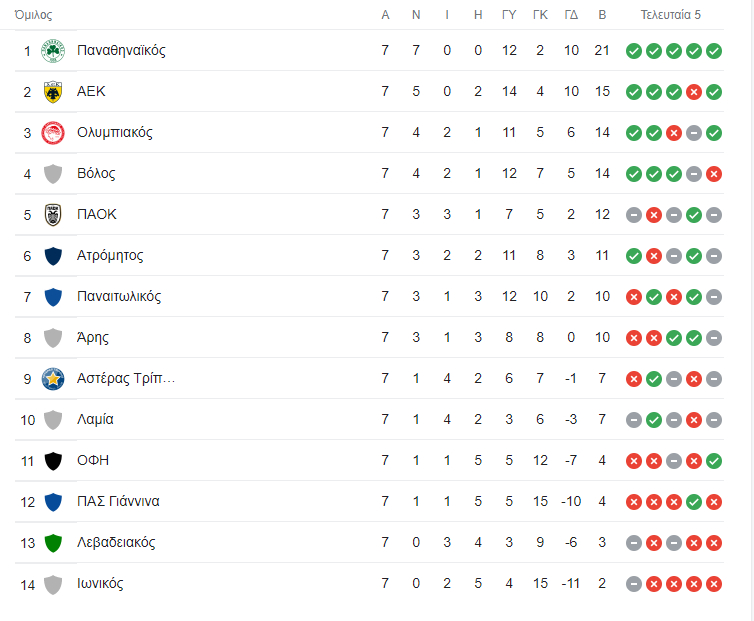Open the Βόλος team link
Screen dimensions: 754x621
pyautogui.click(x=96, y=174)
